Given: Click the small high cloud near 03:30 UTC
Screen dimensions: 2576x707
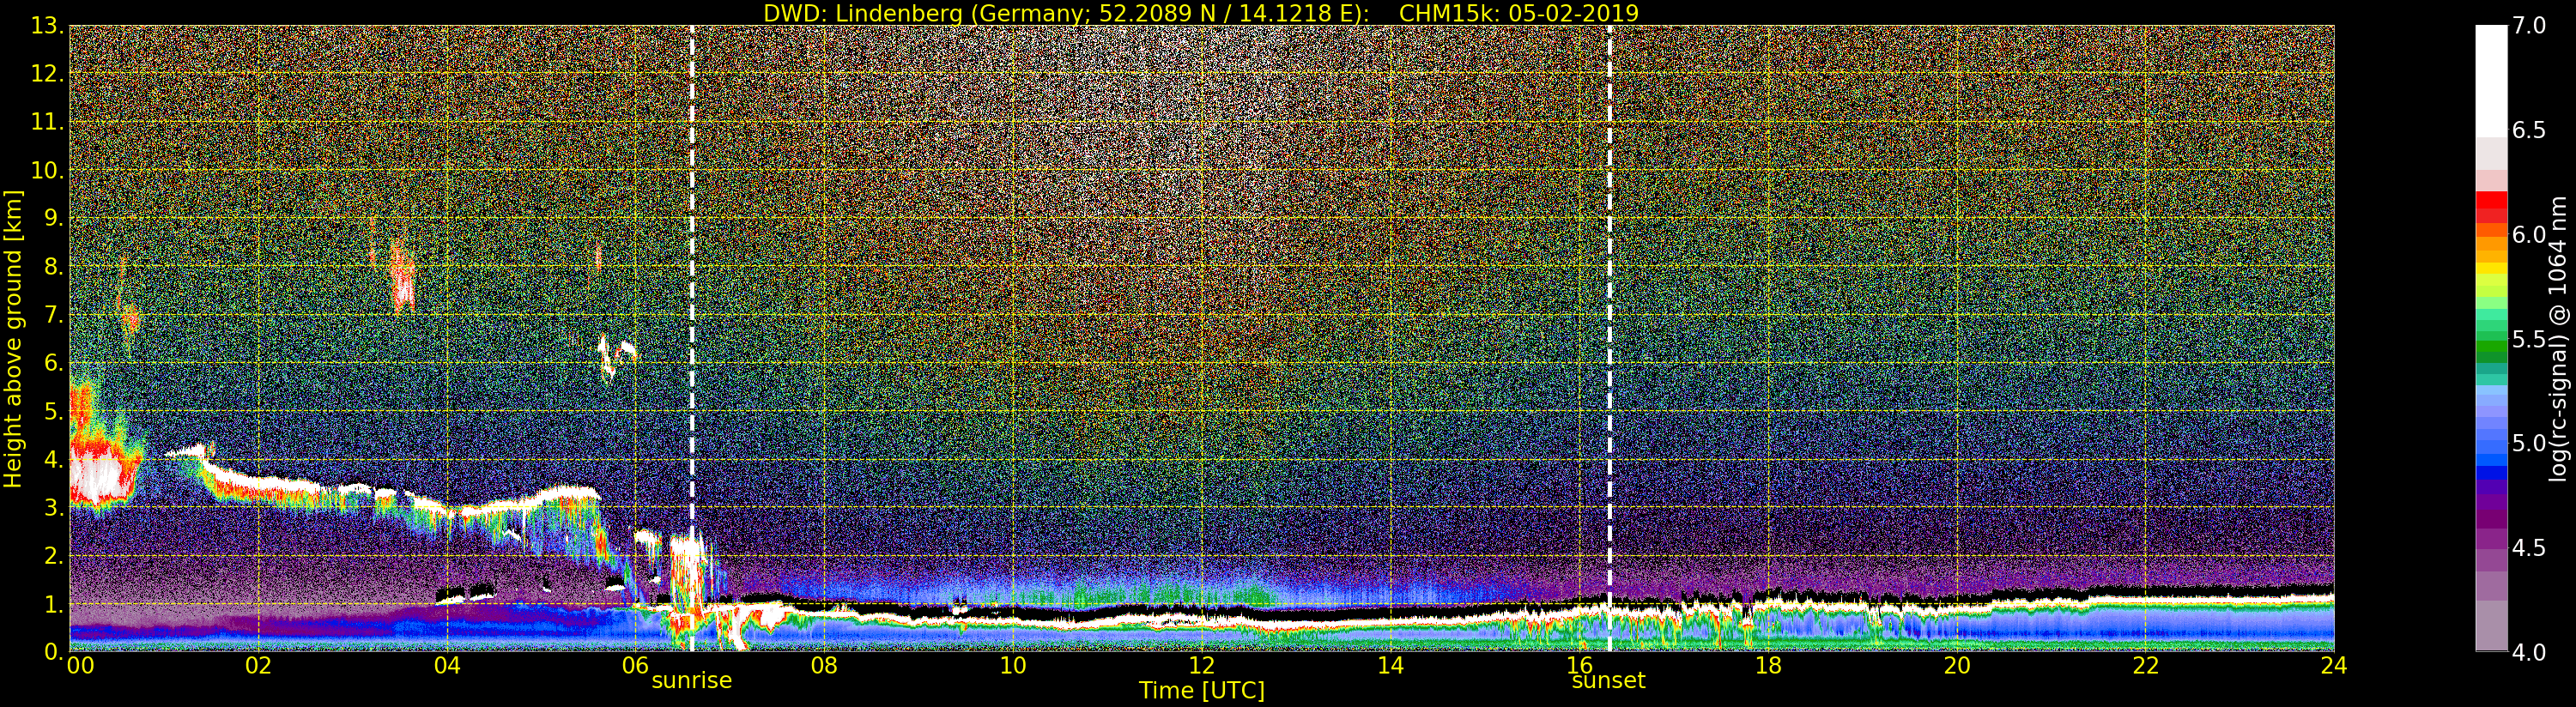Looking at the screenshot, I should point(402,277).
